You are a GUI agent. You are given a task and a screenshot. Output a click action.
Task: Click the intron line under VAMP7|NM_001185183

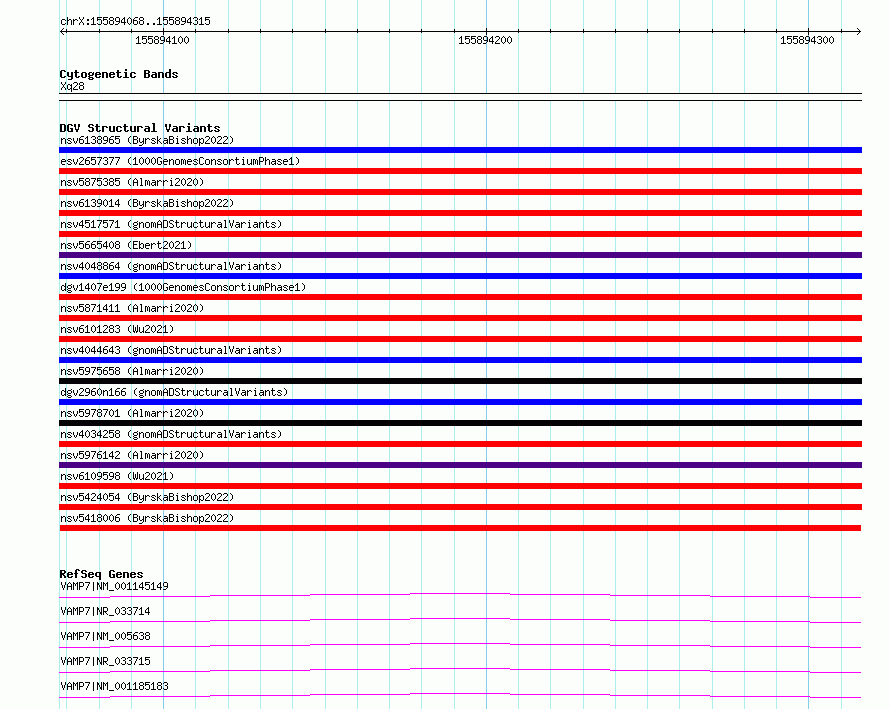coord(460,695)
